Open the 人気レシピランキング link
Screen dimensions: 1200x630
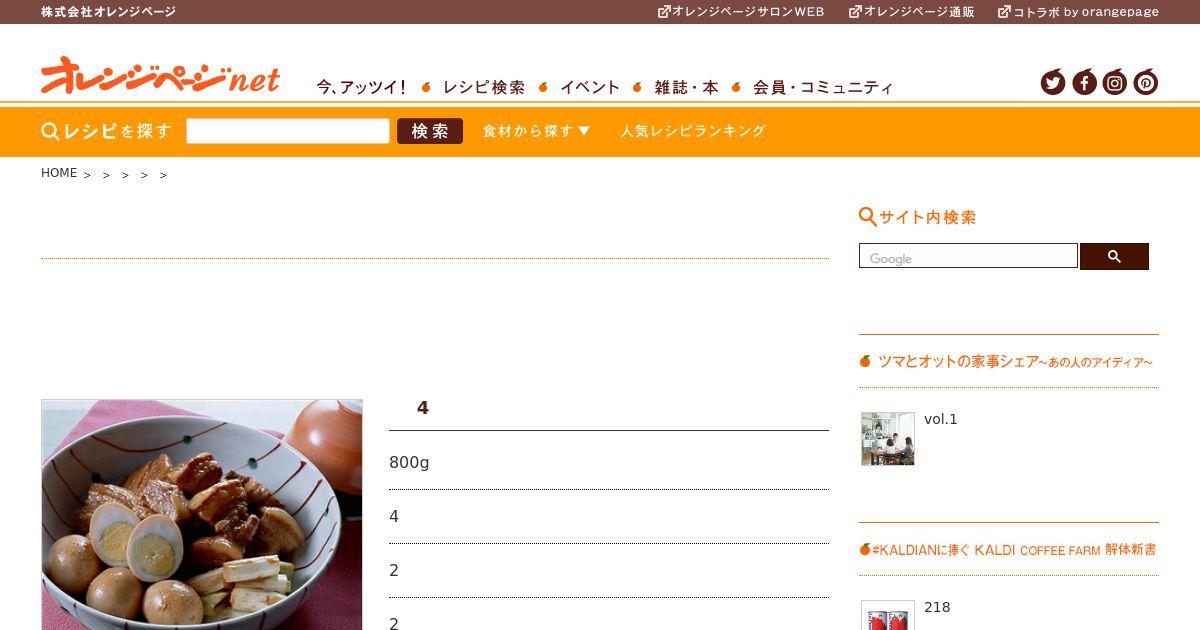click(693, 131)
